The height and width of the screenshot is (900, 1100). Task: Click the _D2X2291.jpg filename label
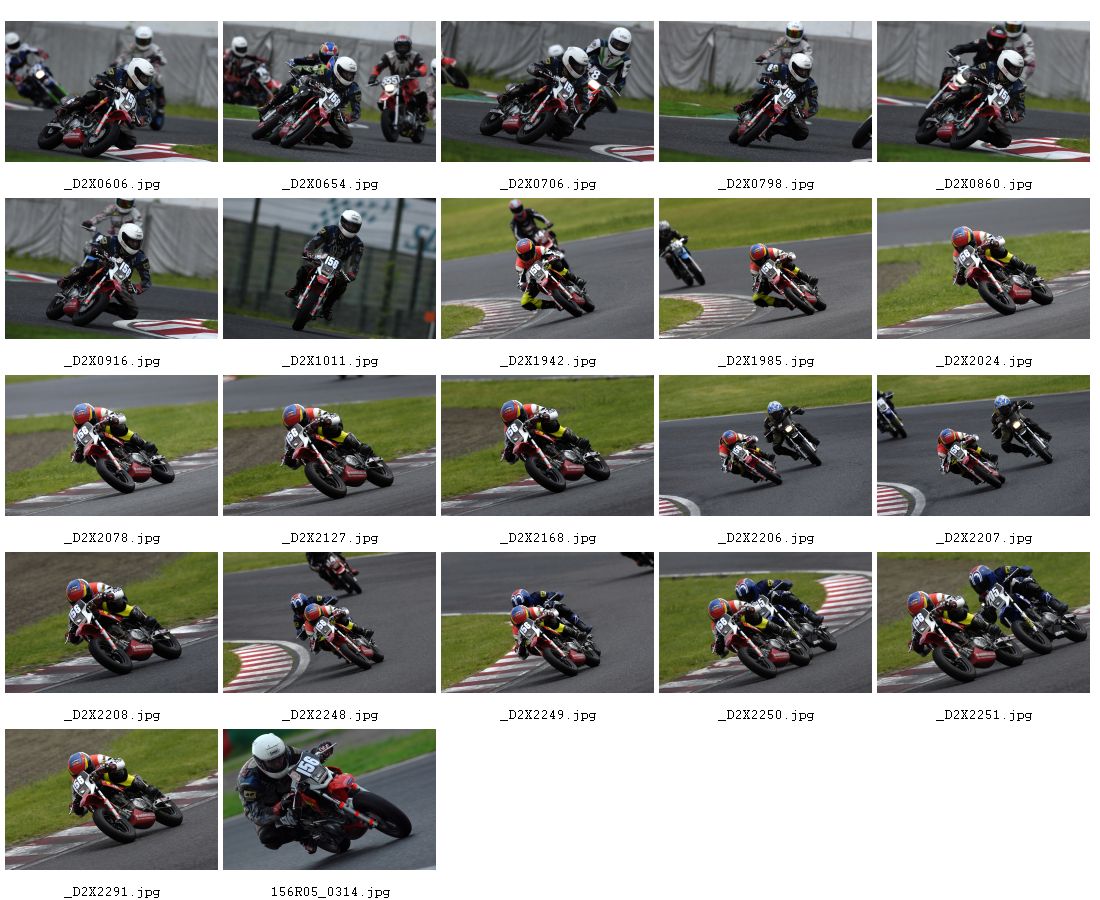click(112, 892)
